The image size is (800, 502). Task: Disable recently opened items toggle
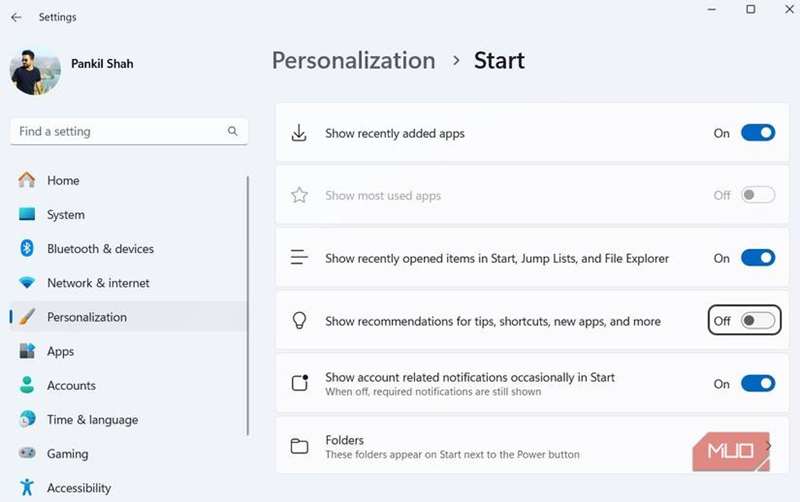point(758,258)
